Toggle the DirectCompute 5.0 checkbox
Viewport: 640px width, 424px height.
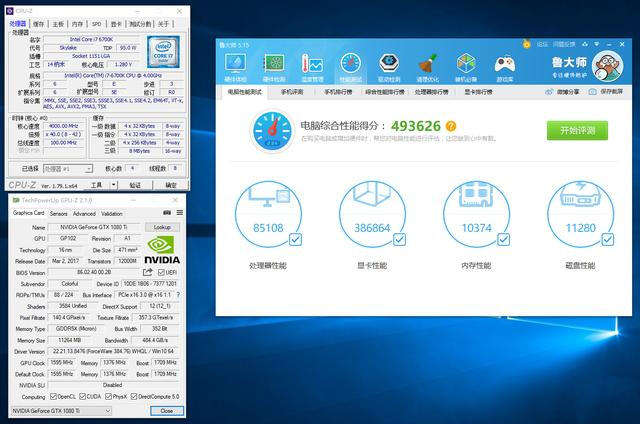133,396
